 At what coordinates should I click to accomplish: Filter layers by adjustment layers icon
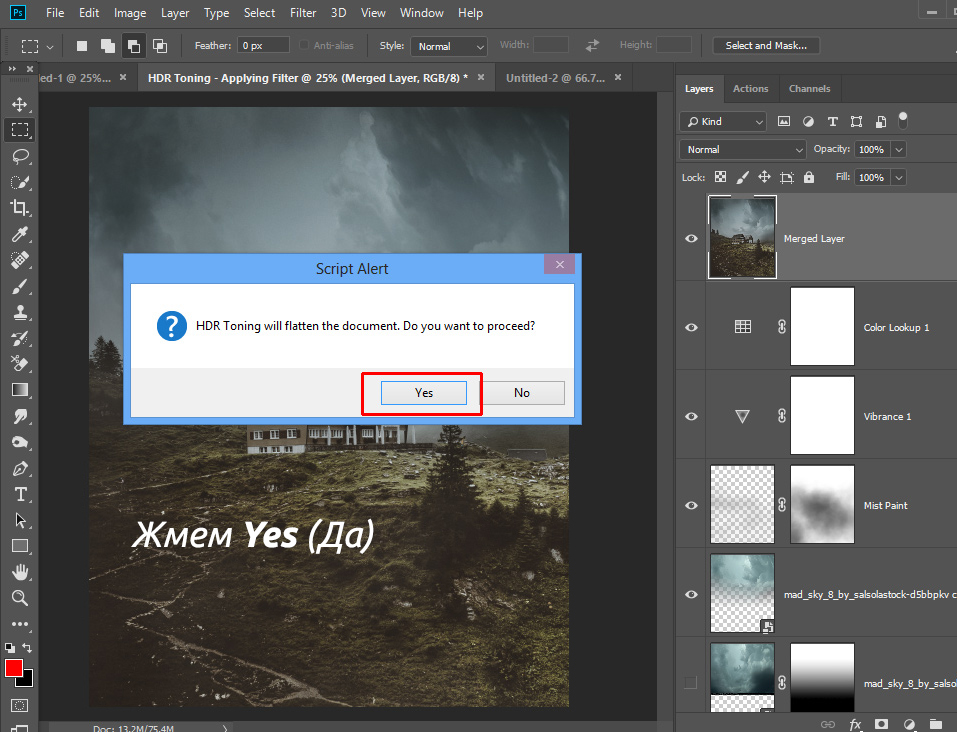[808, 121]
